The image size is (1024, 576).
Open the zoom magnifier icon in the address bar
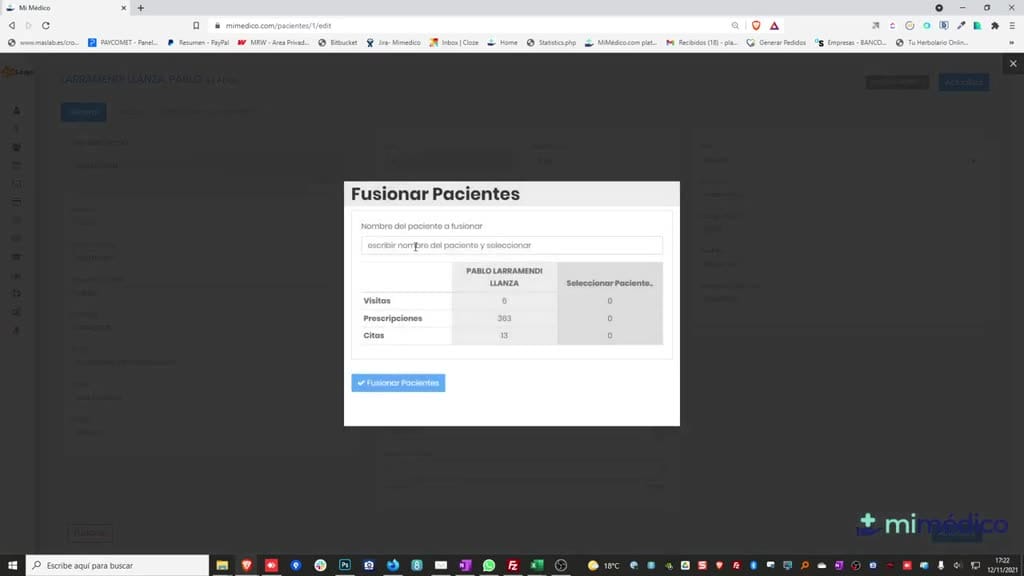coord(735,25)
